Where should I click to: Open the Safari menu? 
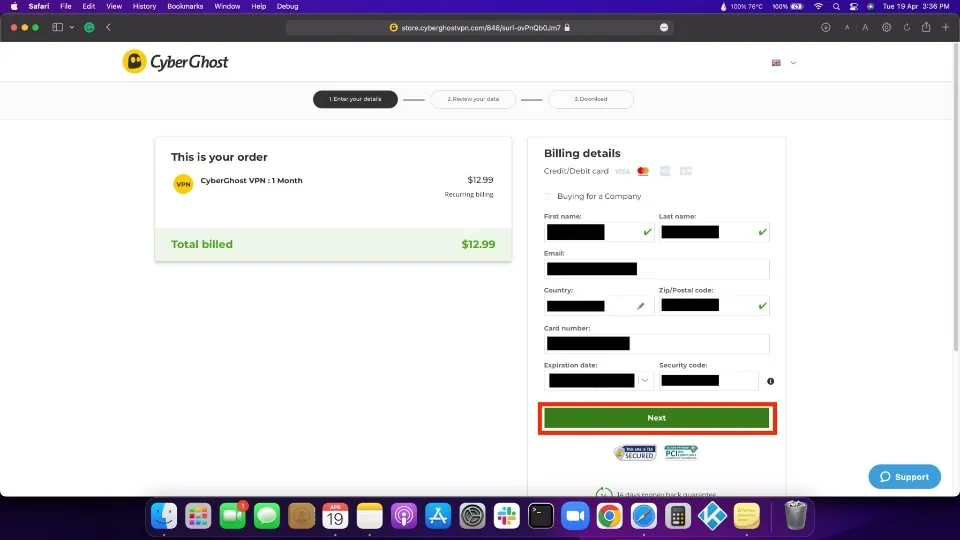tap(39, 6)
